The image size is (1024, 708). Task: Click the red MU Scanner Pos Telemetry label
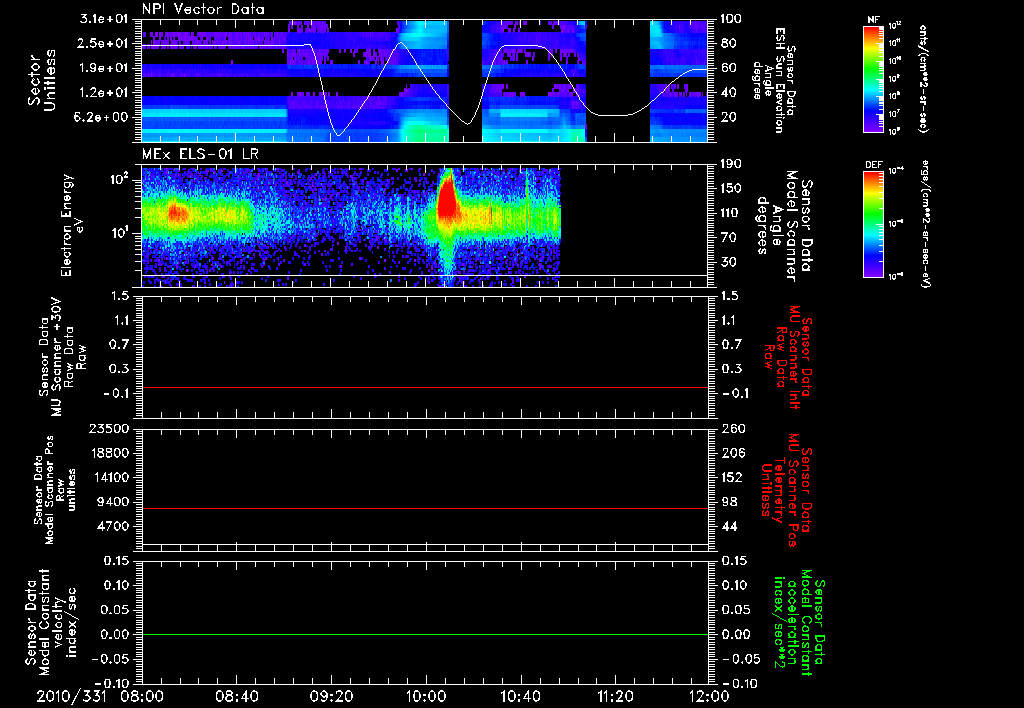[x=787, y=490]
